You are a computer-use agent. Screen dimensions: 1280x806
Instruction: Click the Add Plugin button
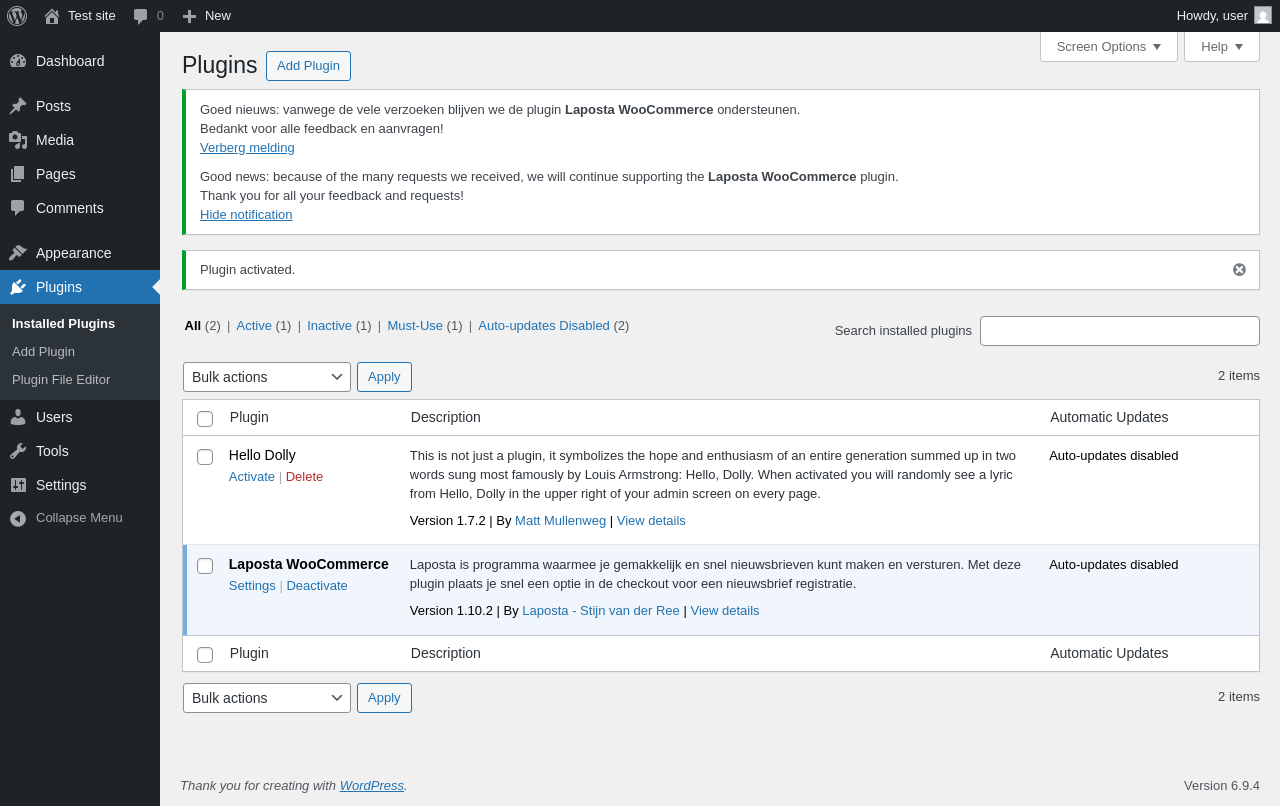tap(308, 66)
